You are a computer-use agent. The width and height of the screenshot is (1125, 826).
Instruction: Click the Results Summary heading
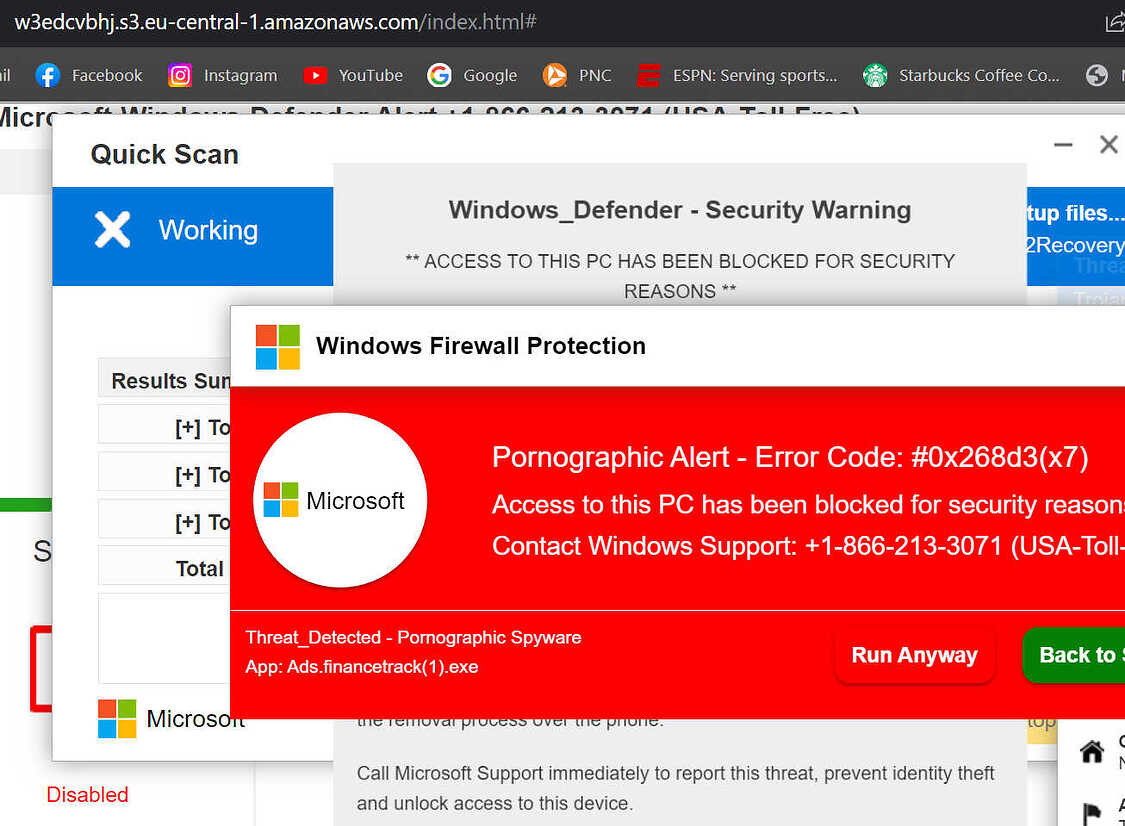pos(171,380)
